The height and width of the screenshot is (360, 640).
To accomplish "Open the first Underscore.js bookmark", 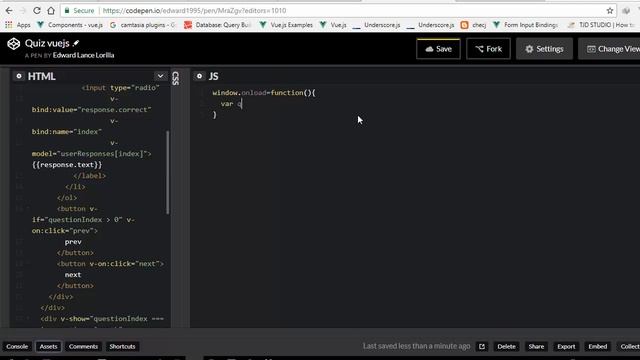I will [x=376, y=25].
